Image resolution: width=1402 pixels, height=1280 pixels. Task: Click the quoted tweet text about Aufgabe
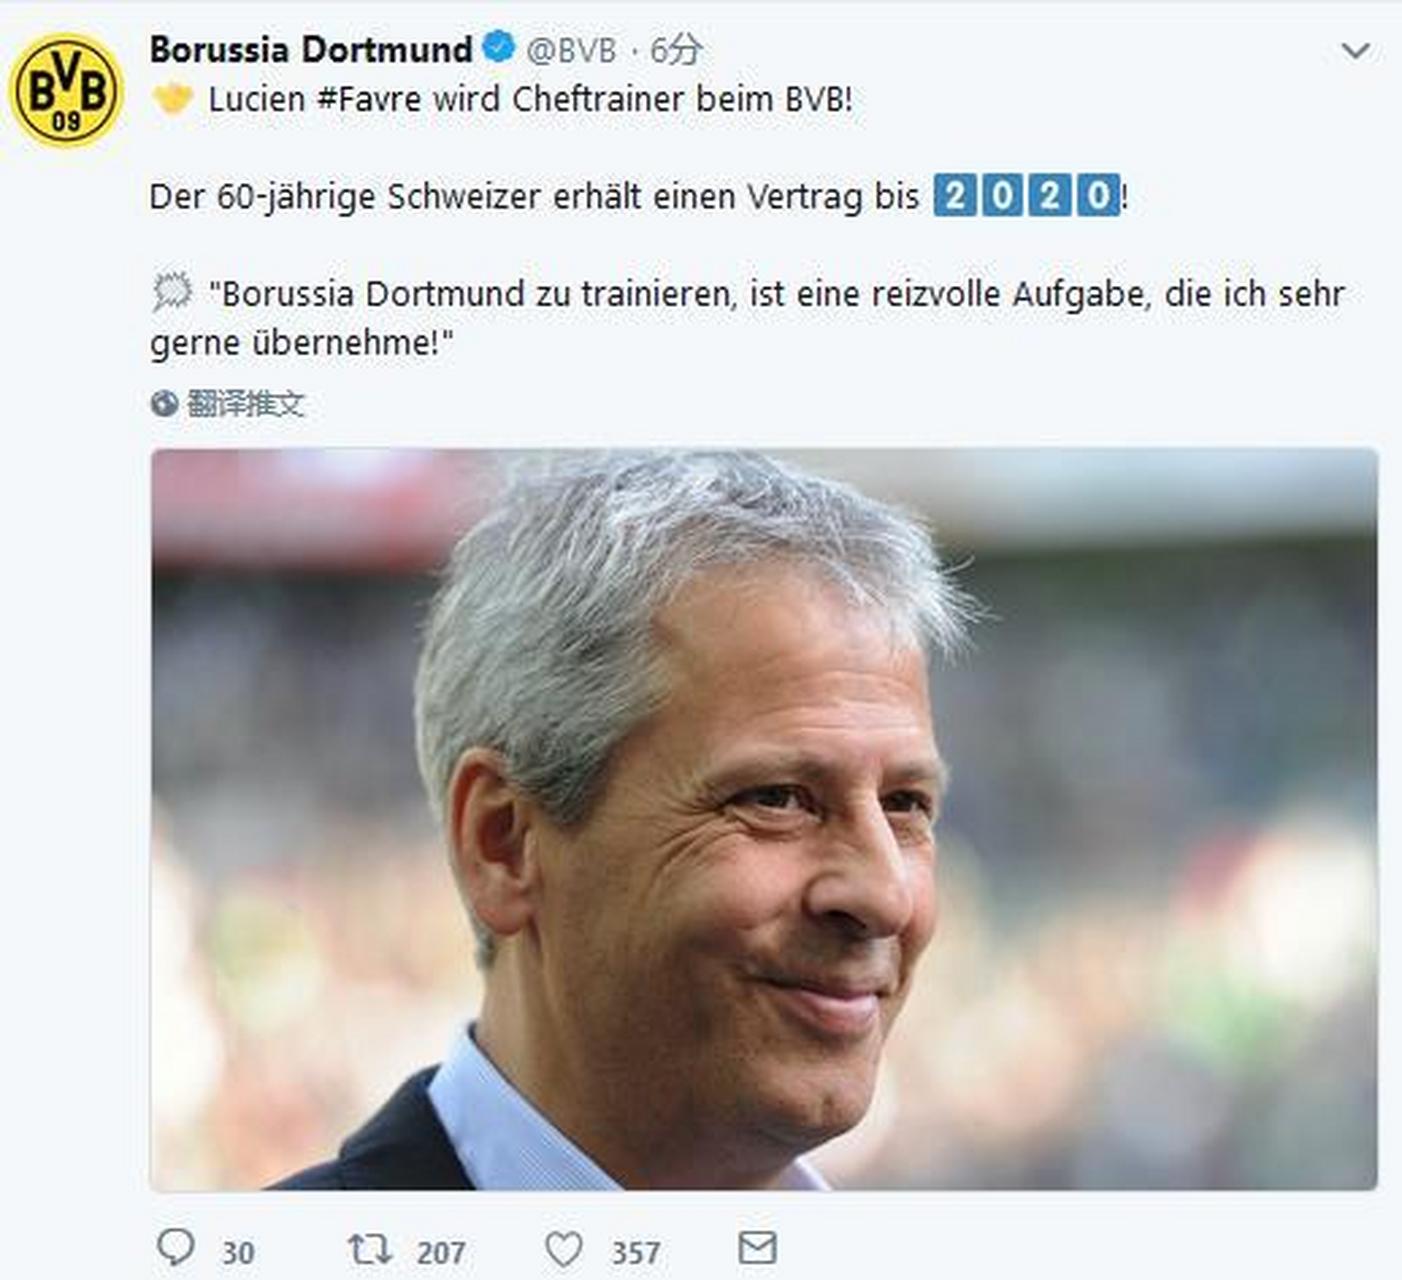746,318
